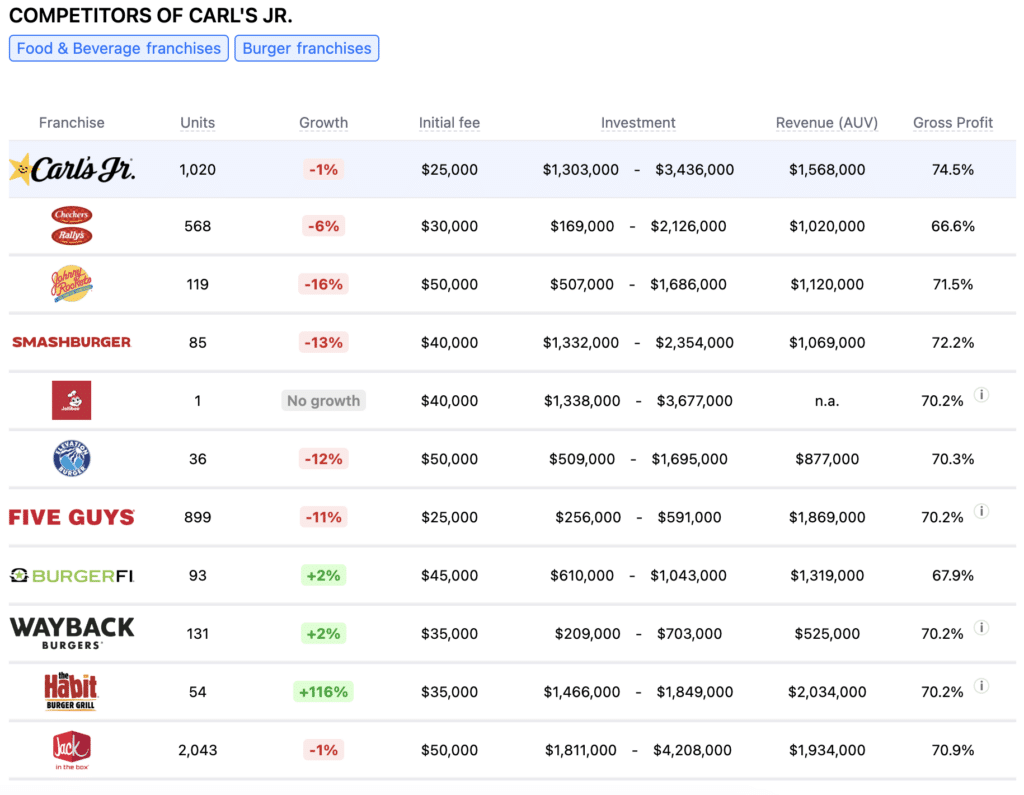The height and width of the screenshot is (795, 1024).
Task: Click the -11% growth badge
Action: tap(323, 517)
